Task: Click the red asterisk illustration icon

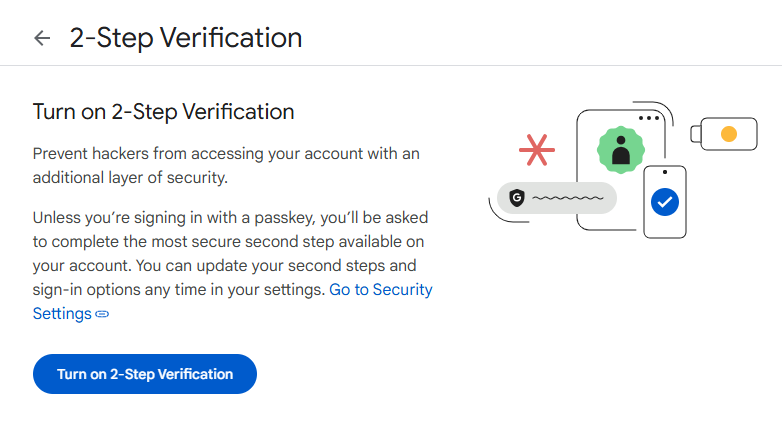Action: 537,149
